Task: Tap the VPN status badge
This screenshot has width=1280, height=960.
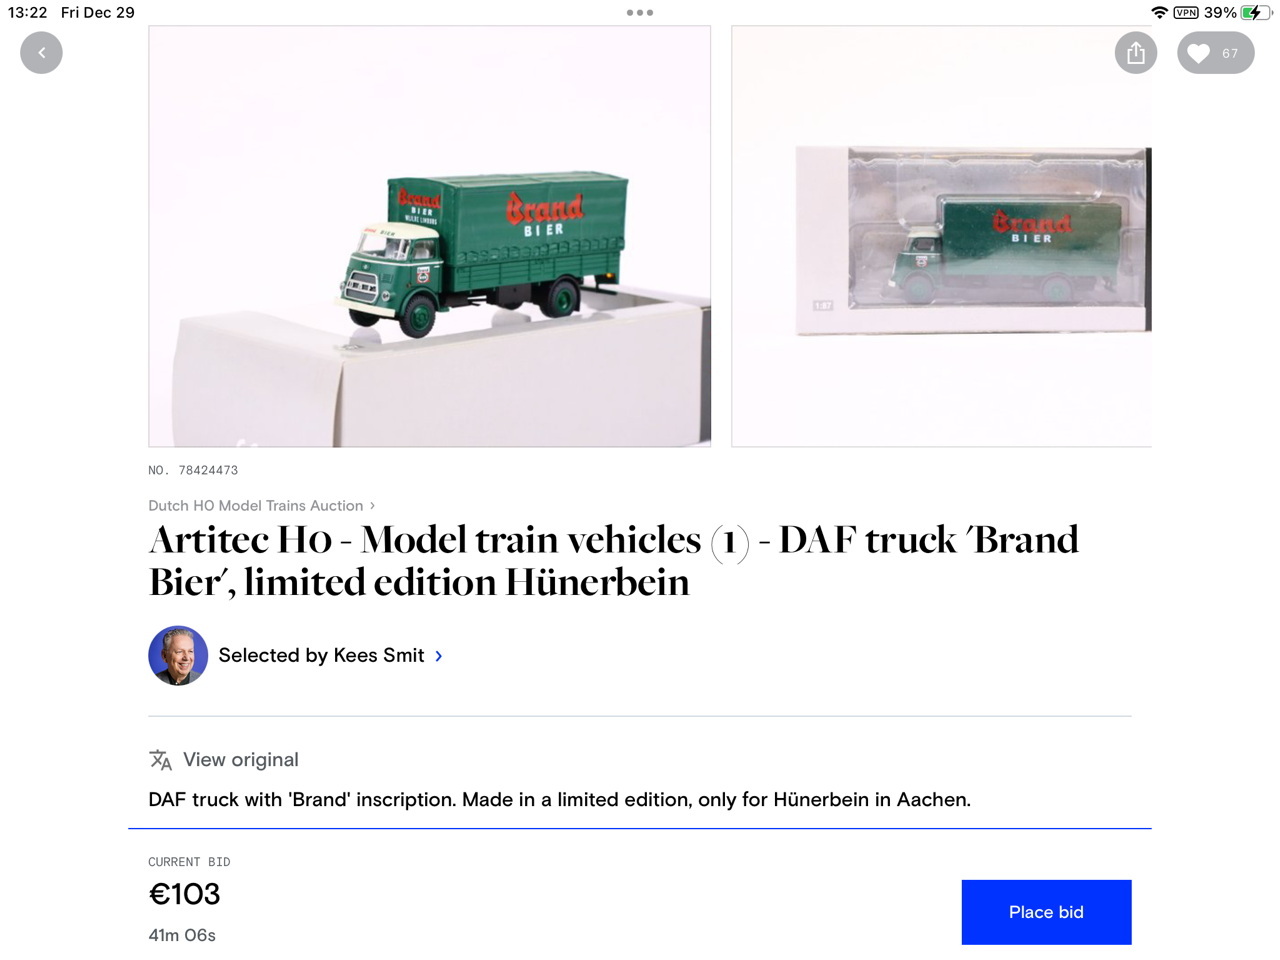Action: (x=1186, y=13)
